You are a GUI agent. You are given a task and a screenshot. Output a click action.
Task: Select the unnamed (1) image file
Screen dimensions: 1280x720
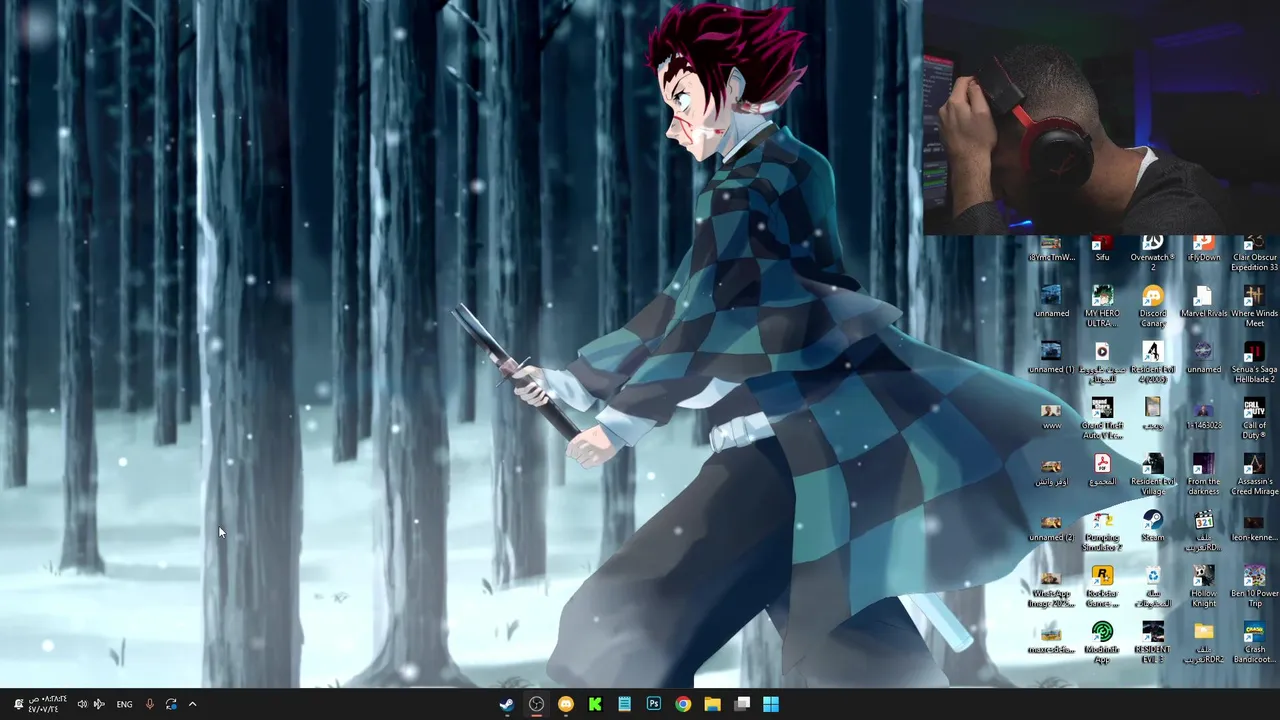[1051, 356]
